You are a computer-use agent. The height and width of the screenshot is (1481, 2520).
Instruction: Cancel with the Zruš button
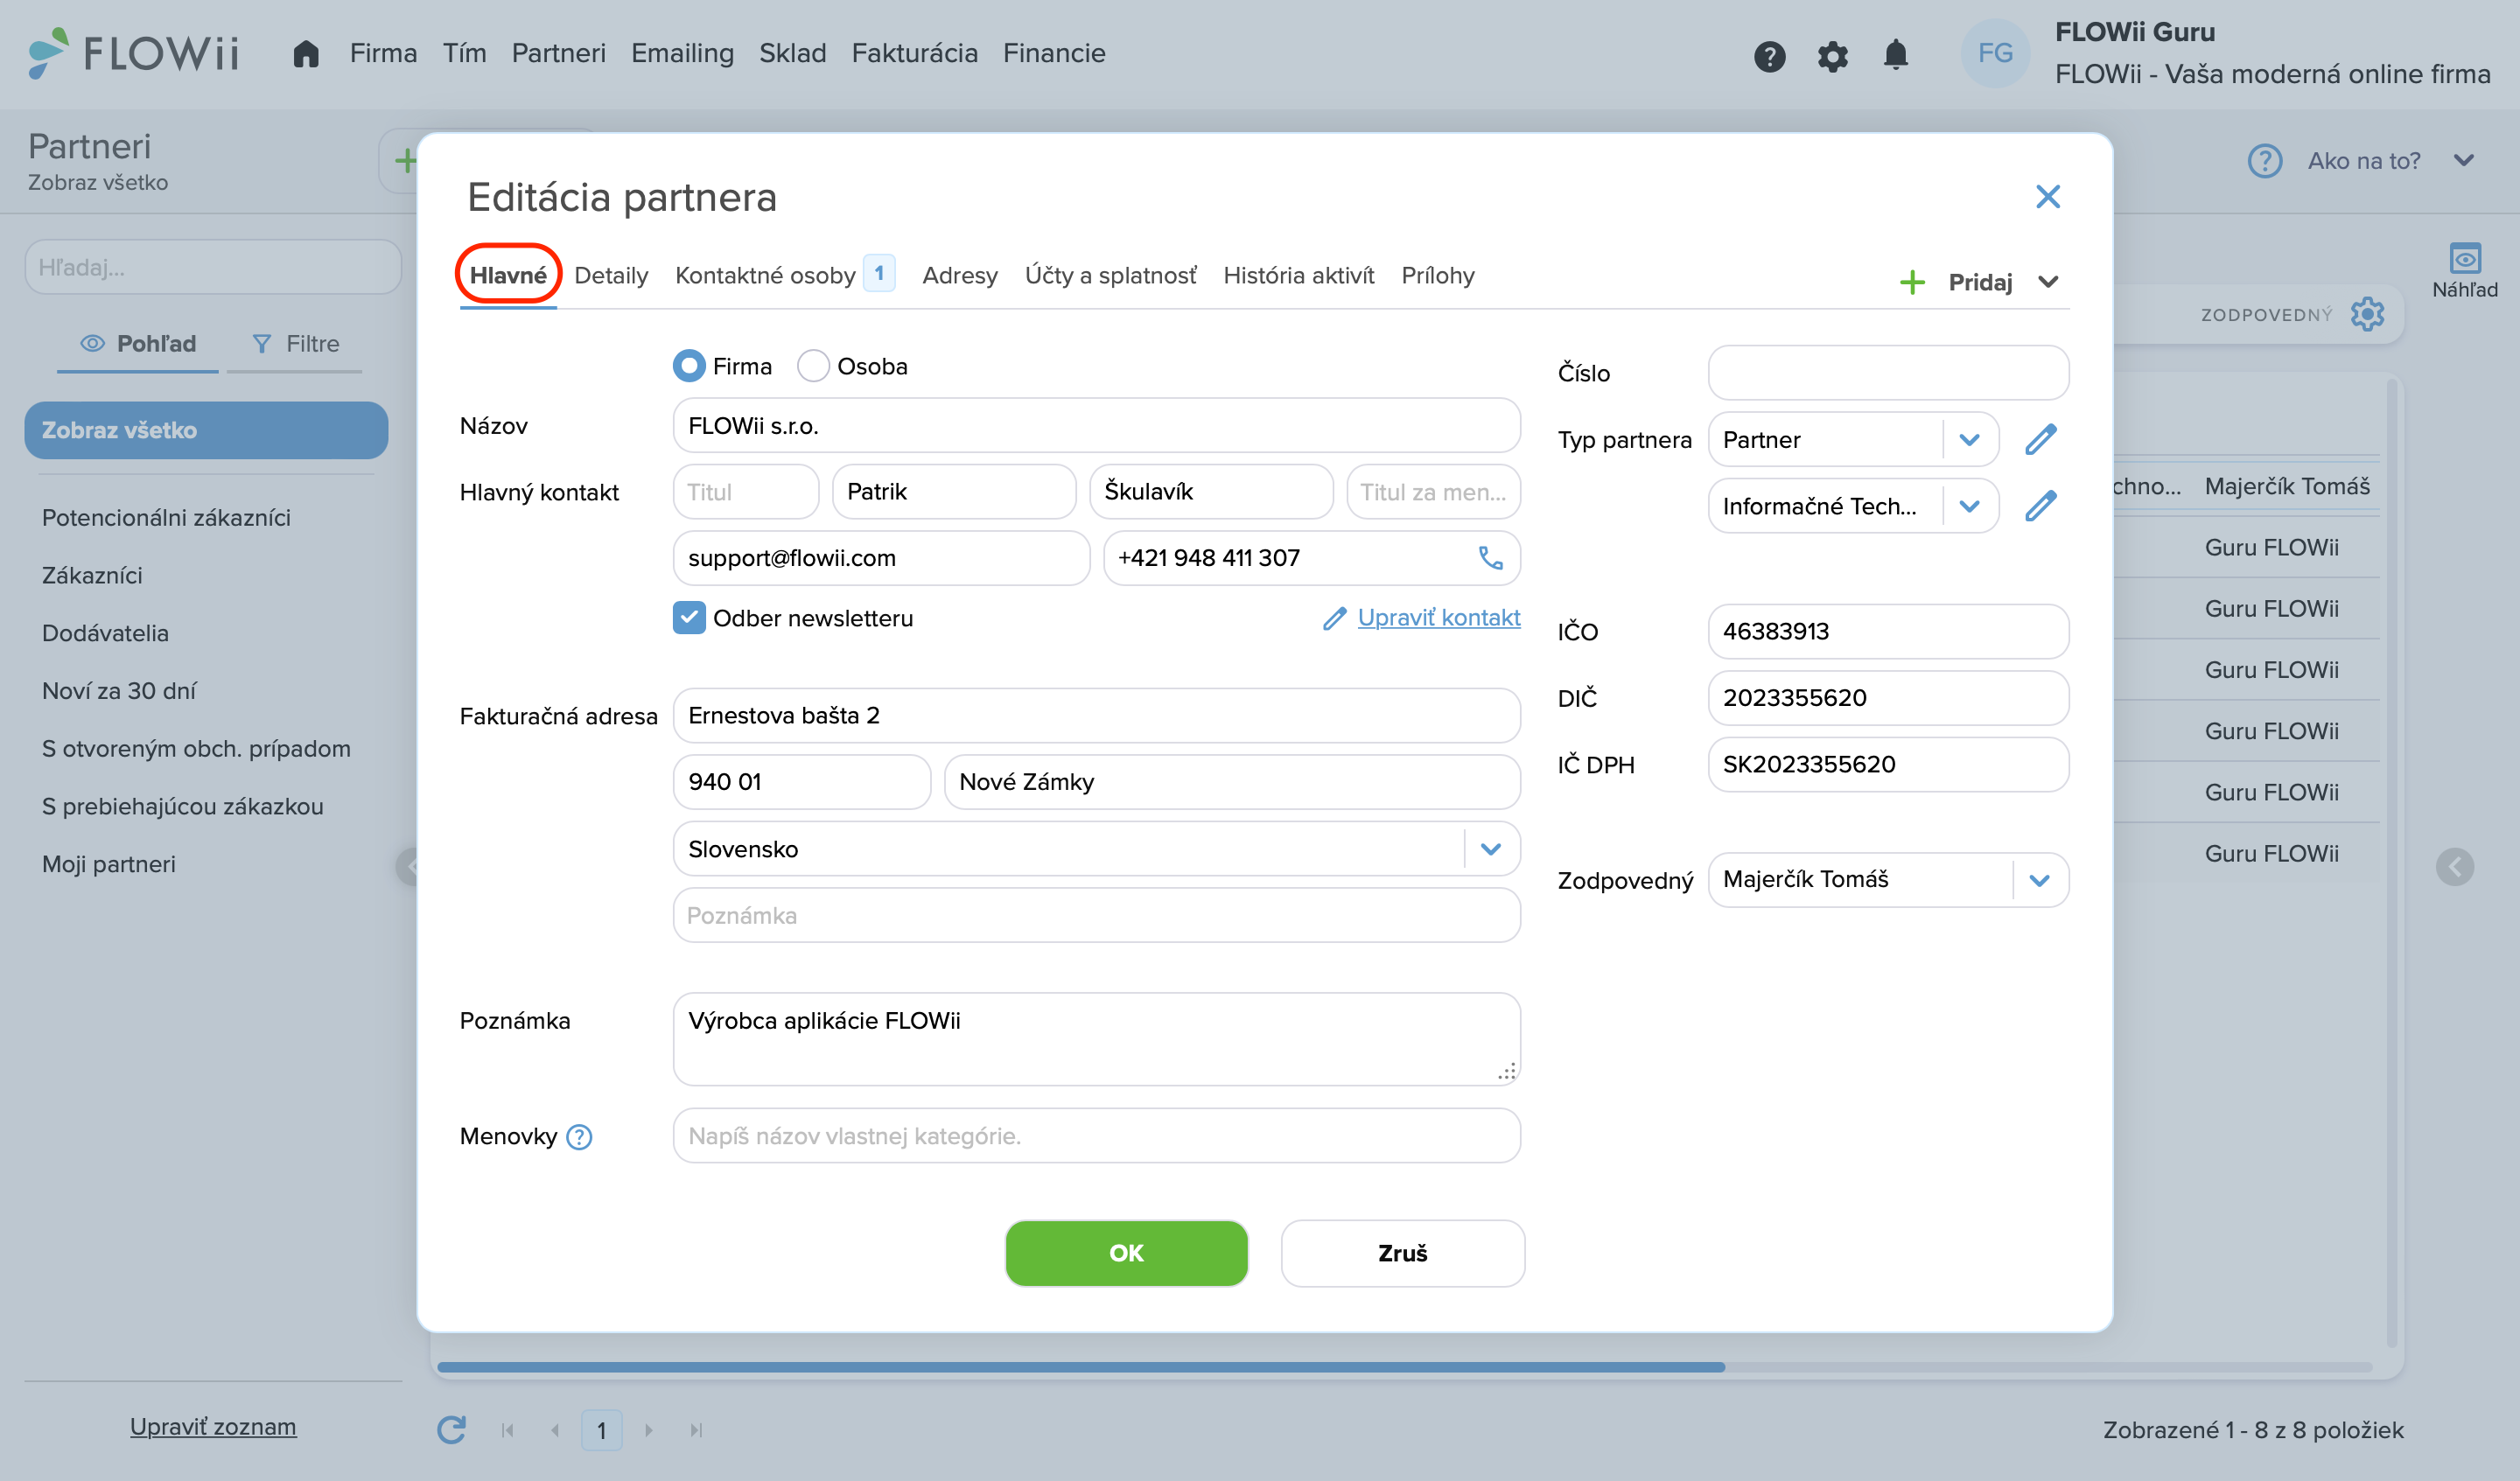click(1402, 1253)
